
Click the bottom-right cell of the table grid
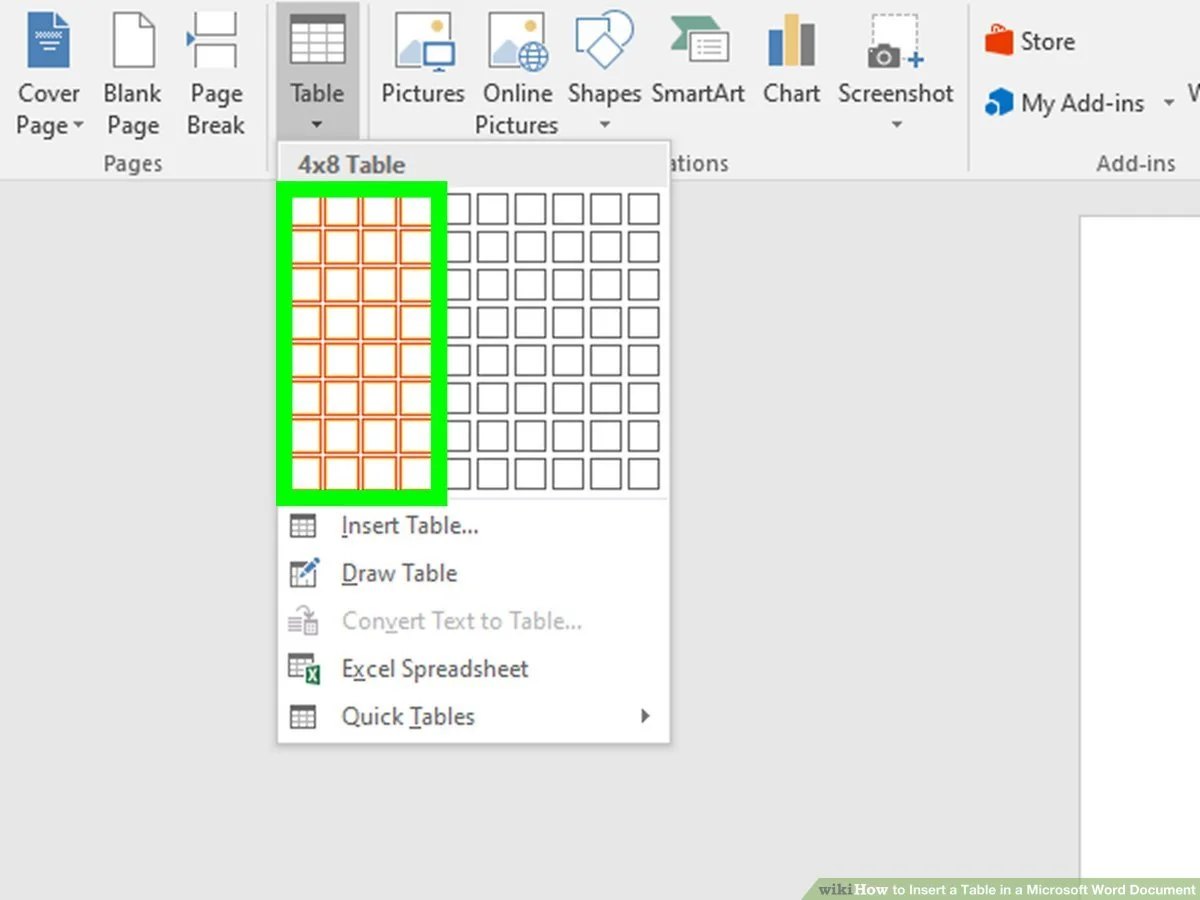(x=644, y=474)
